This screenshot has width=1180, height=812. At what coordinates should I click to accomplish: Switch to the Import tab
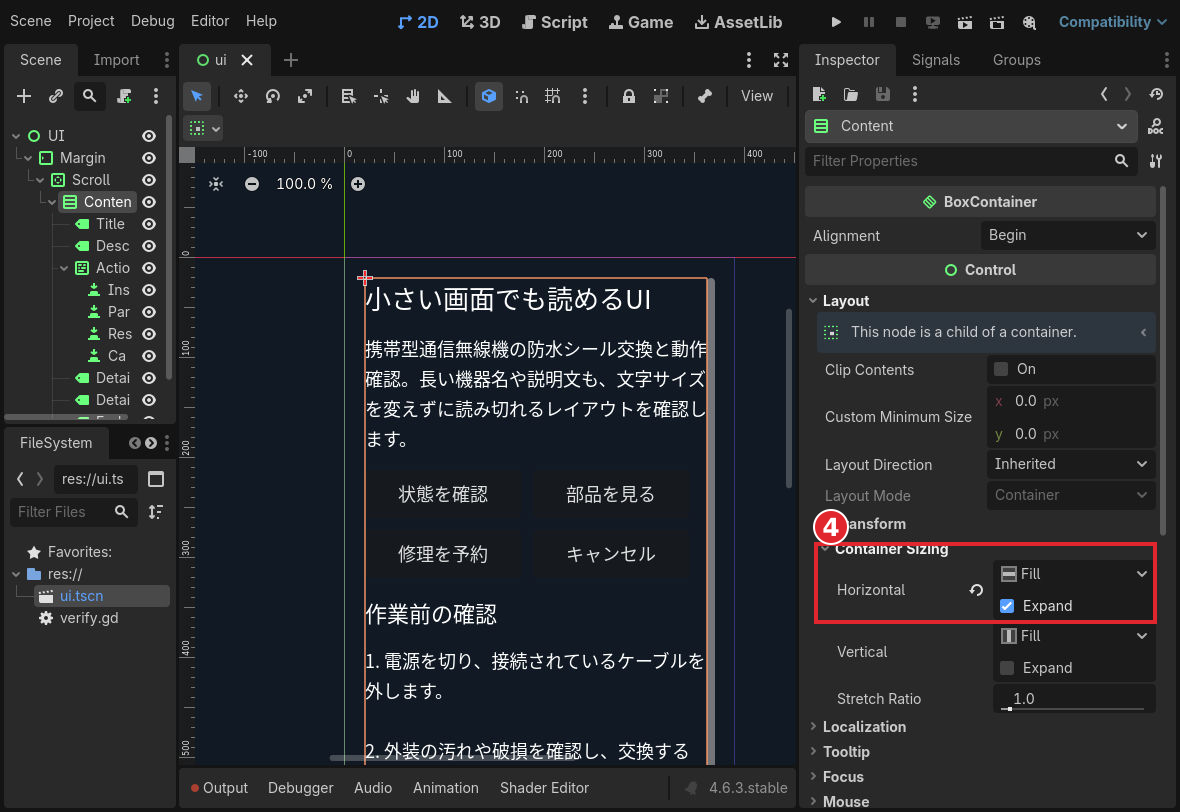tap(117, 60)
